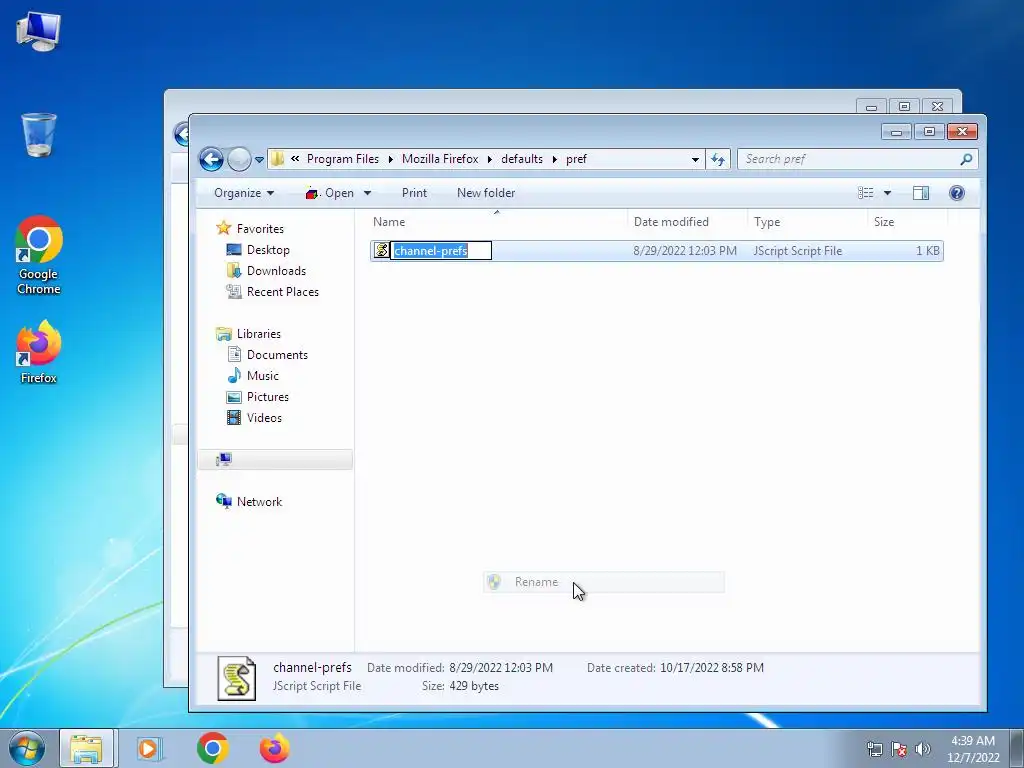
Task: Click JScript Script File type cell
Action: coord(797,251)
